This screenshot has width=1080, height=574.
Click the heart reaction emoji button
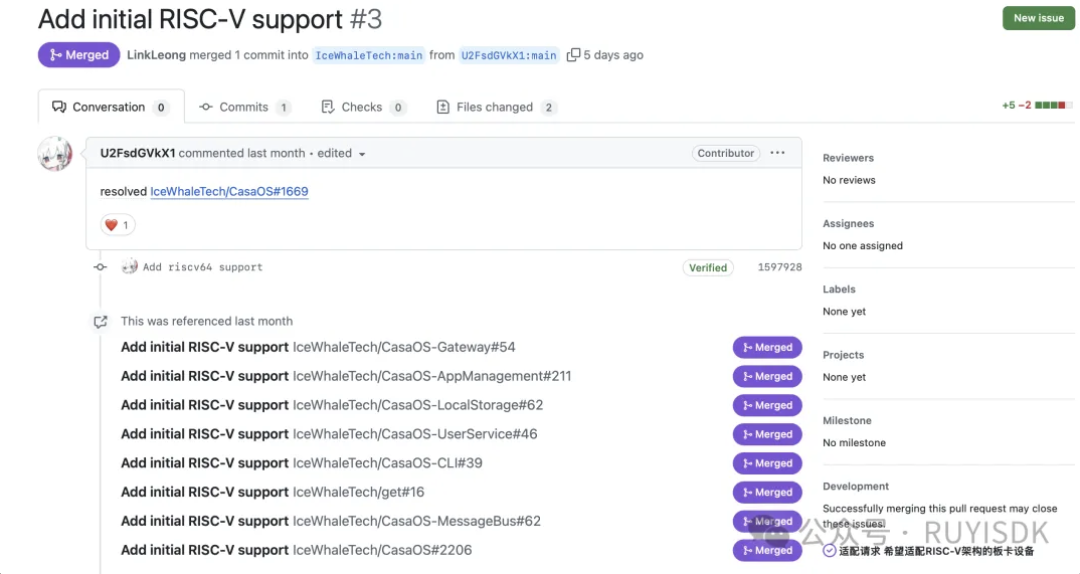(117, 225)
